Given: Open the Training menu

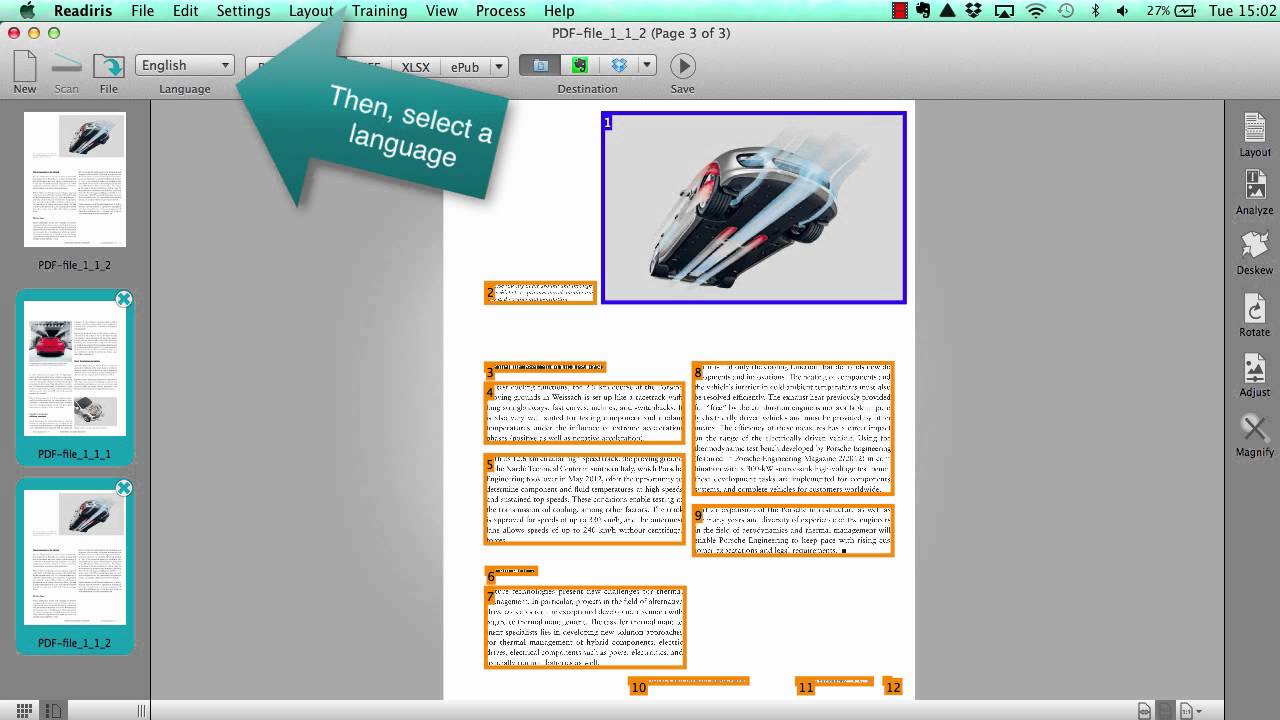Looking at the screenshot, I should 379,11.
